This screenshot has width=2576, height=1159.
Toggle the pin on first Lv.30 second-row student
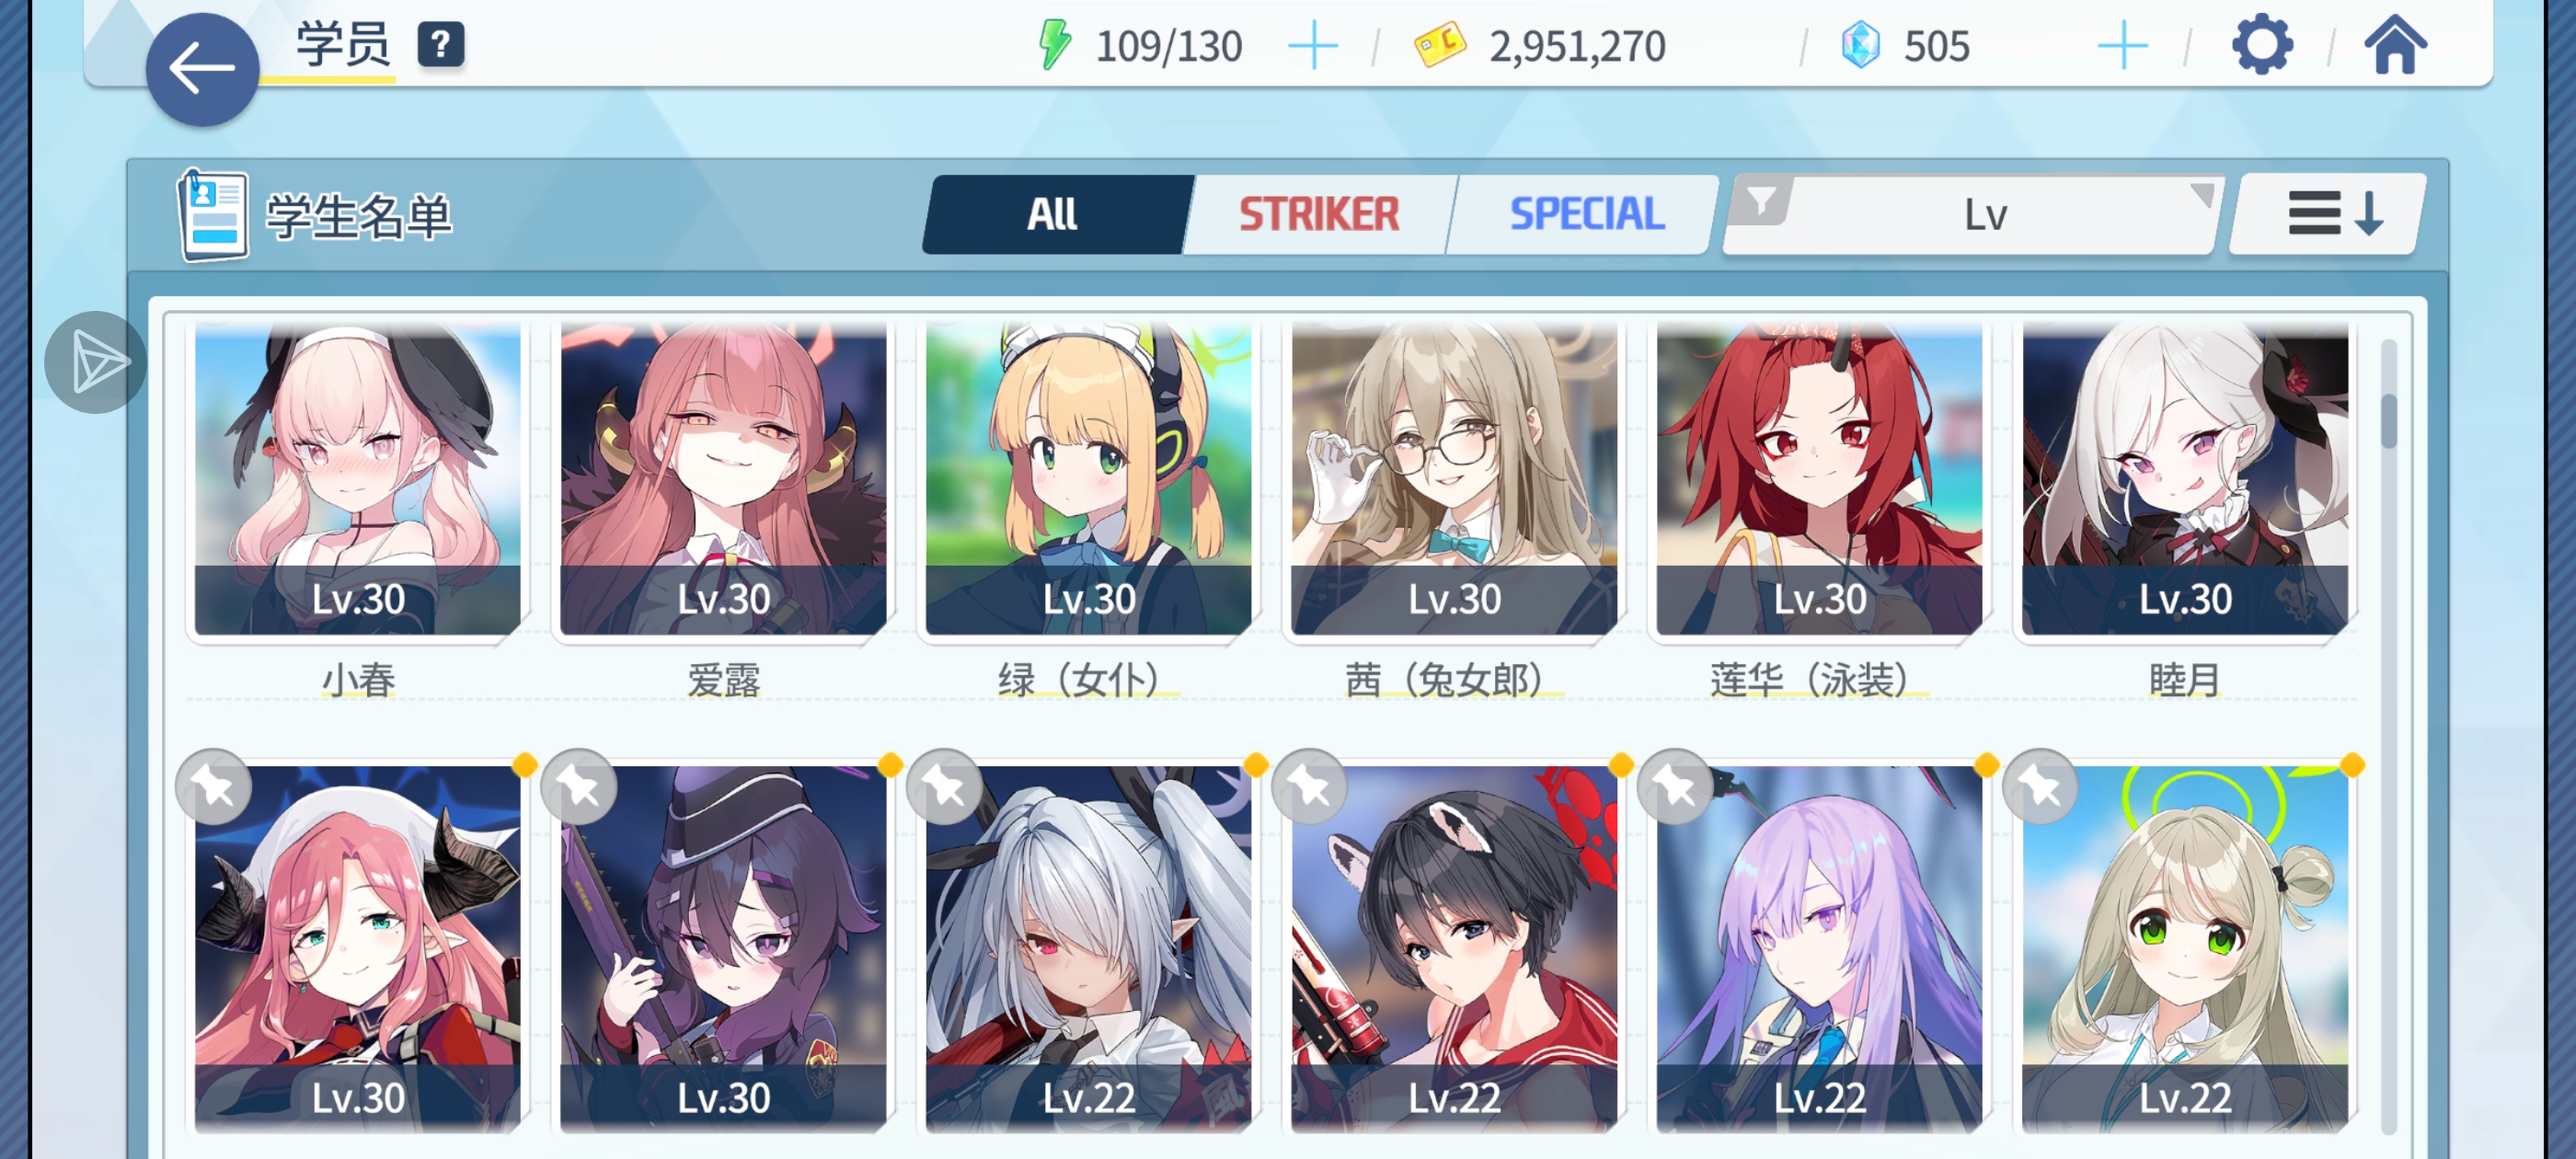pyautogui.click(x=213, y=787)
